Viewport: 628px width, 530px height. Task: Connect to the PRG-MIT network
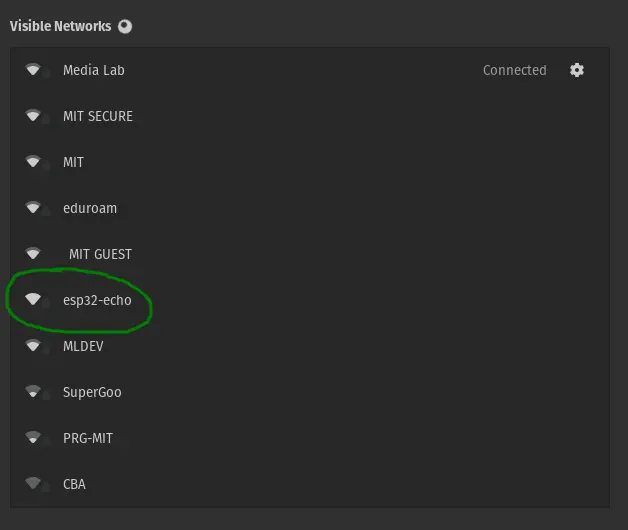(x=88, y=438)
